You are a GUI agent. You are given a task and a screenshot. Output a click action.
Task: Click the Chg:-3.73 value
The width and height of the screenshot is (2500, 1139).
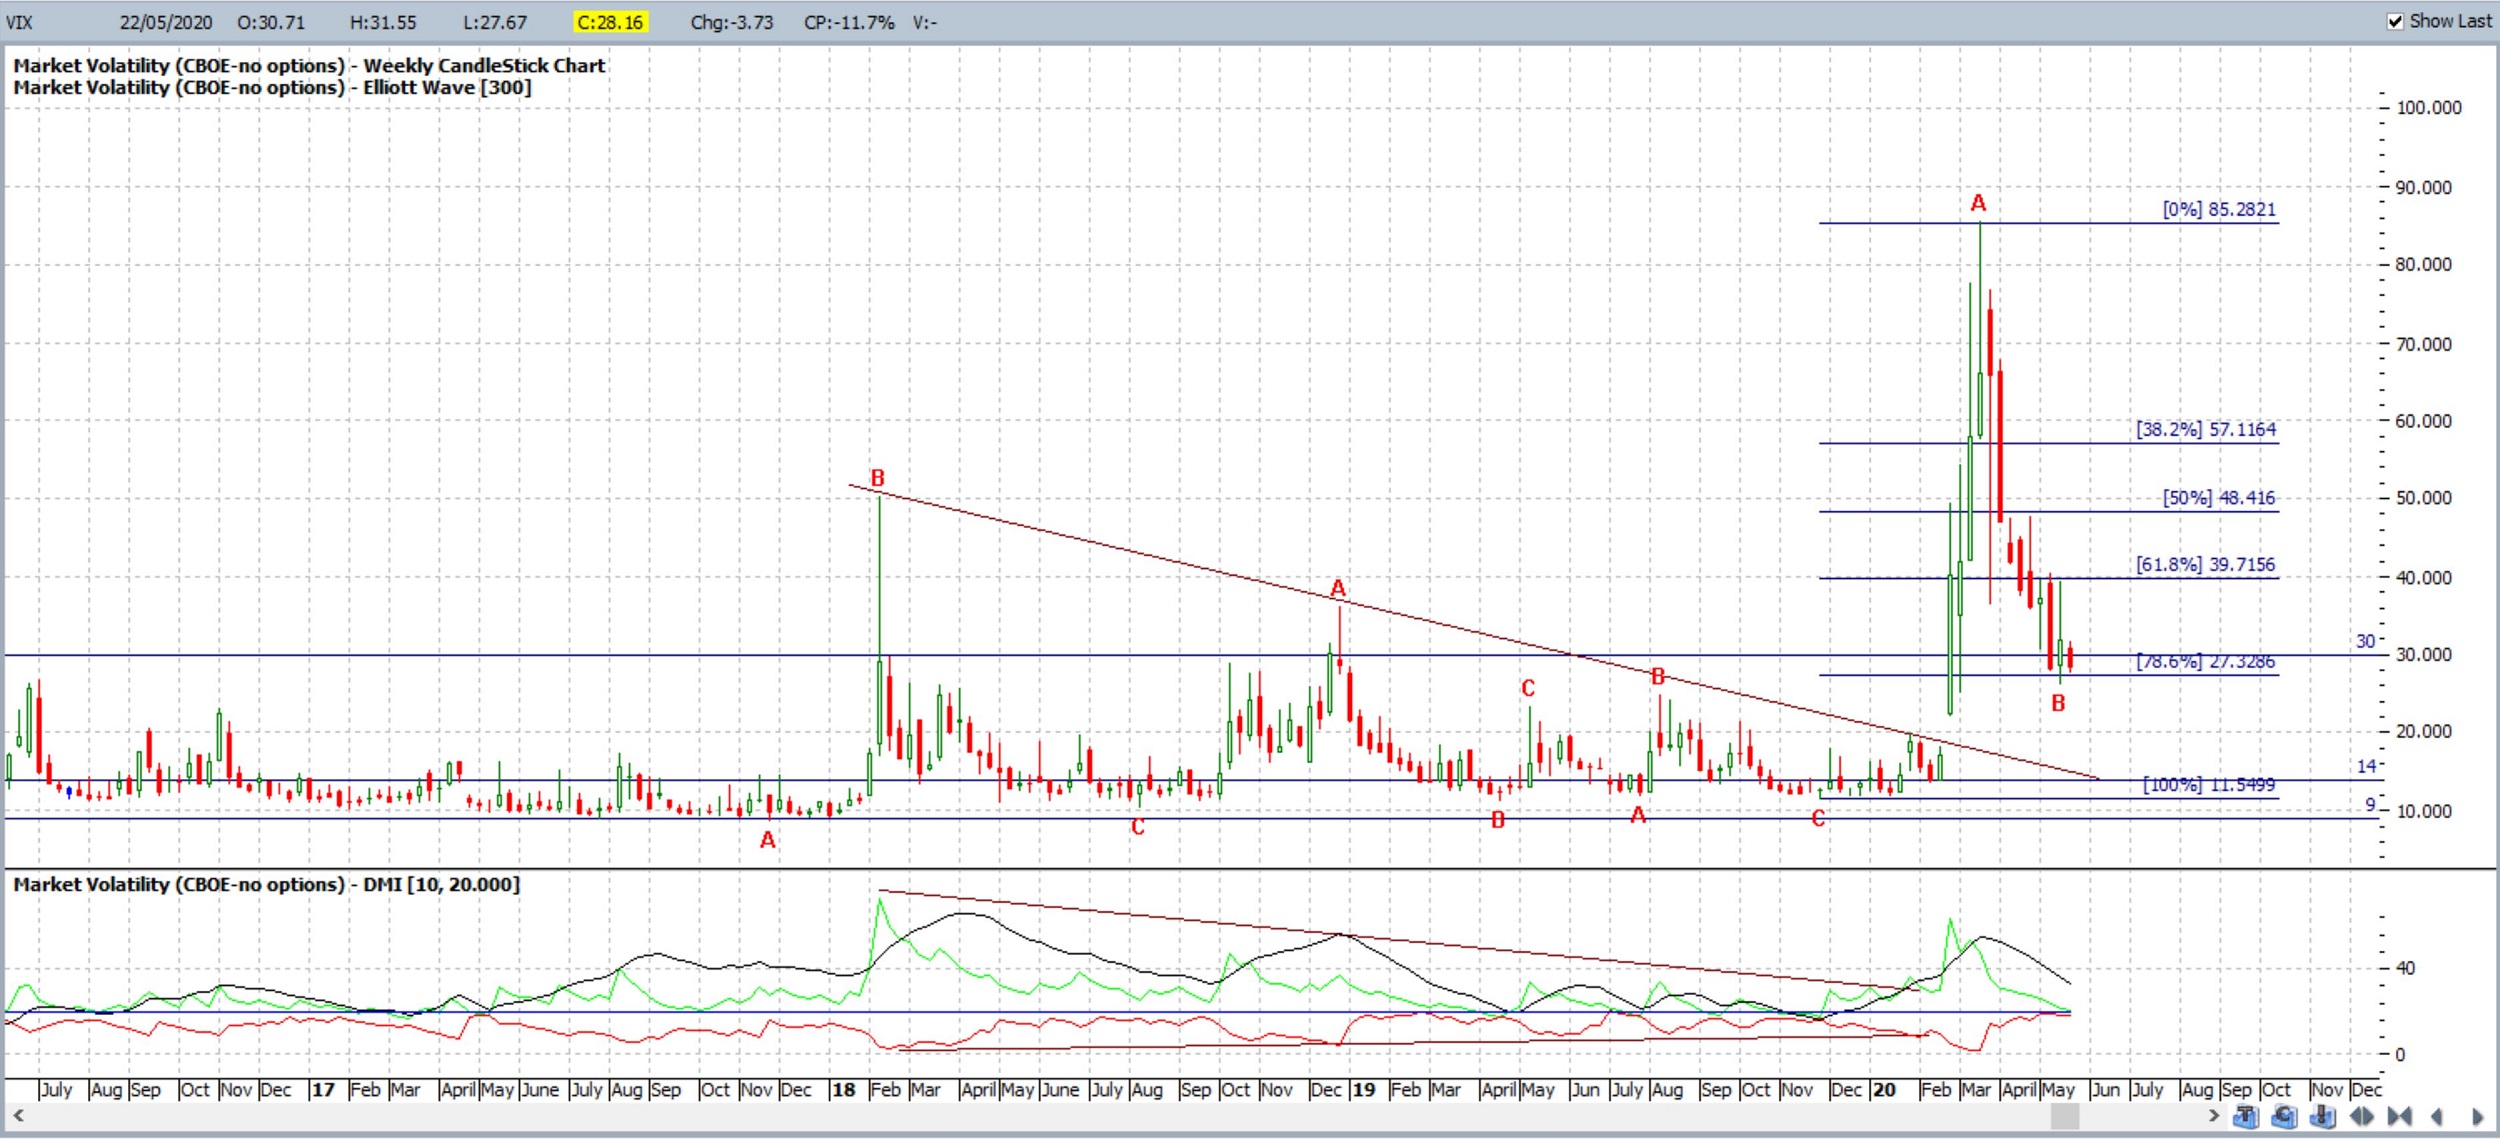click(x=732, y=22)
